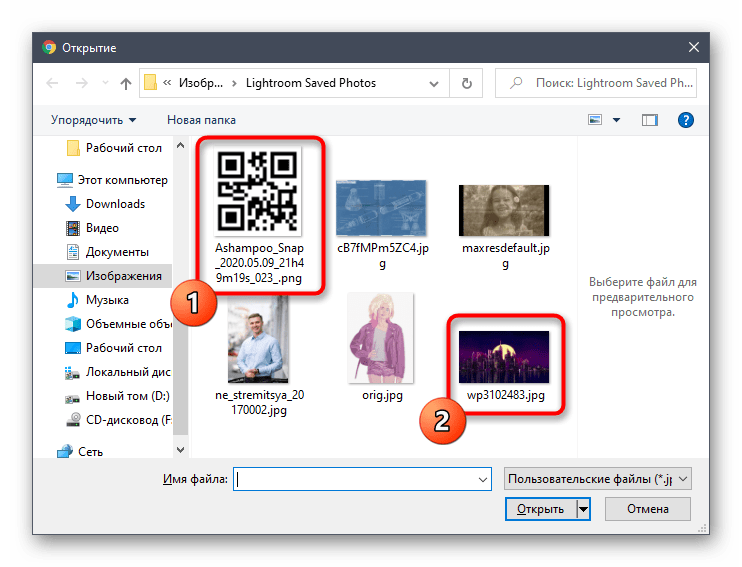Open the view options dropdown arrow
742x567 pixels.
pyautogui.click(x=616, y=120)
